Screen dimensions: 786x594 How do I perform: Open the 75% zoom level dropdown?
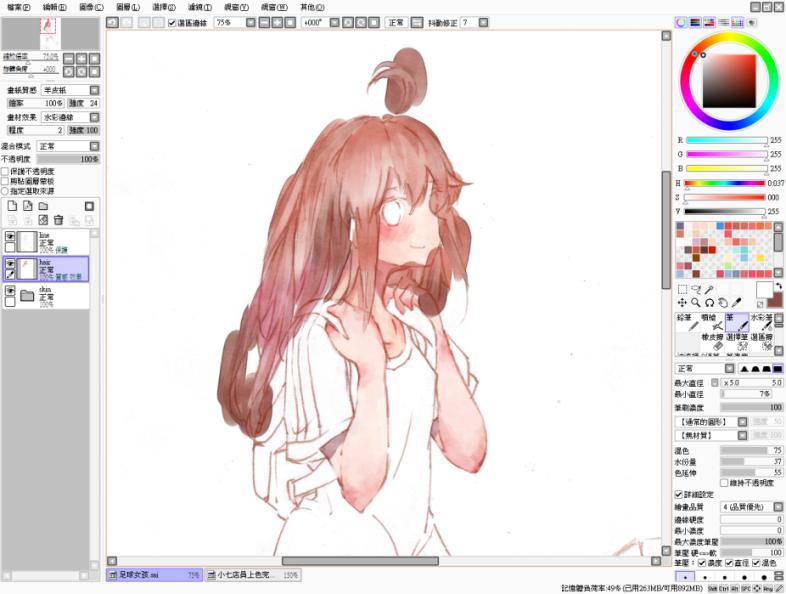[x=251, y=23]
